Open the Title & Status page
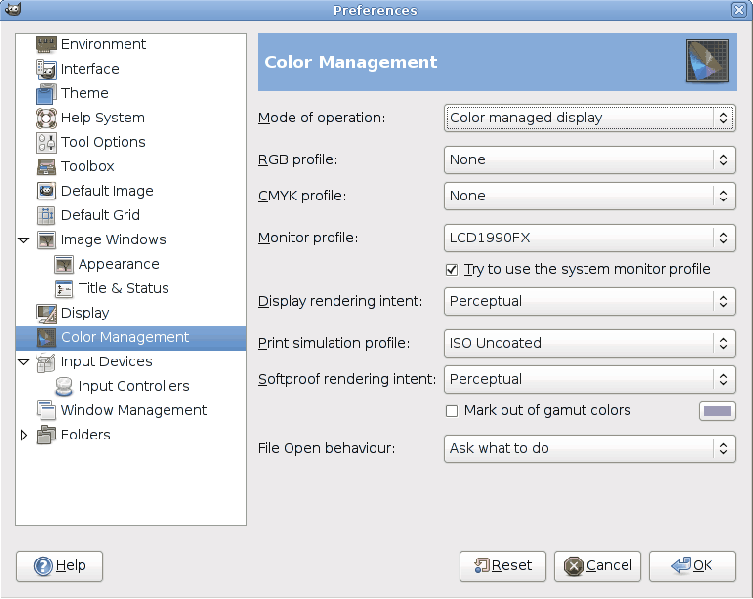This screenshot has height=599, width=753. click(x=123, y=288)
